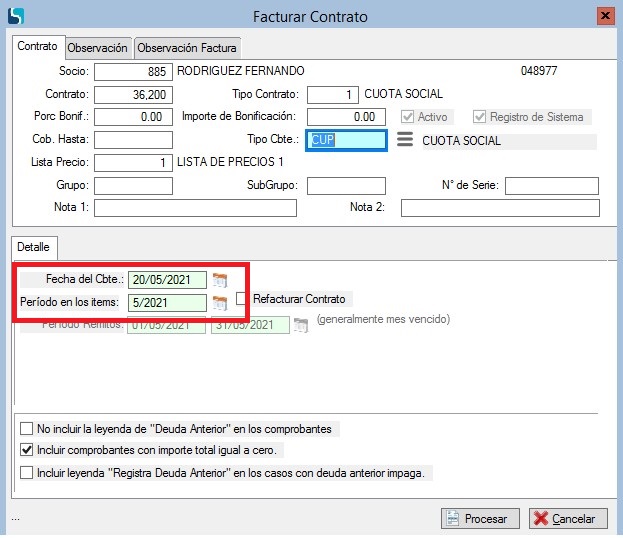The width and height of the screenshot is (623, 538).
Task: Open calendar picker for Período Remitos
Action: click(x=301, y=325)
